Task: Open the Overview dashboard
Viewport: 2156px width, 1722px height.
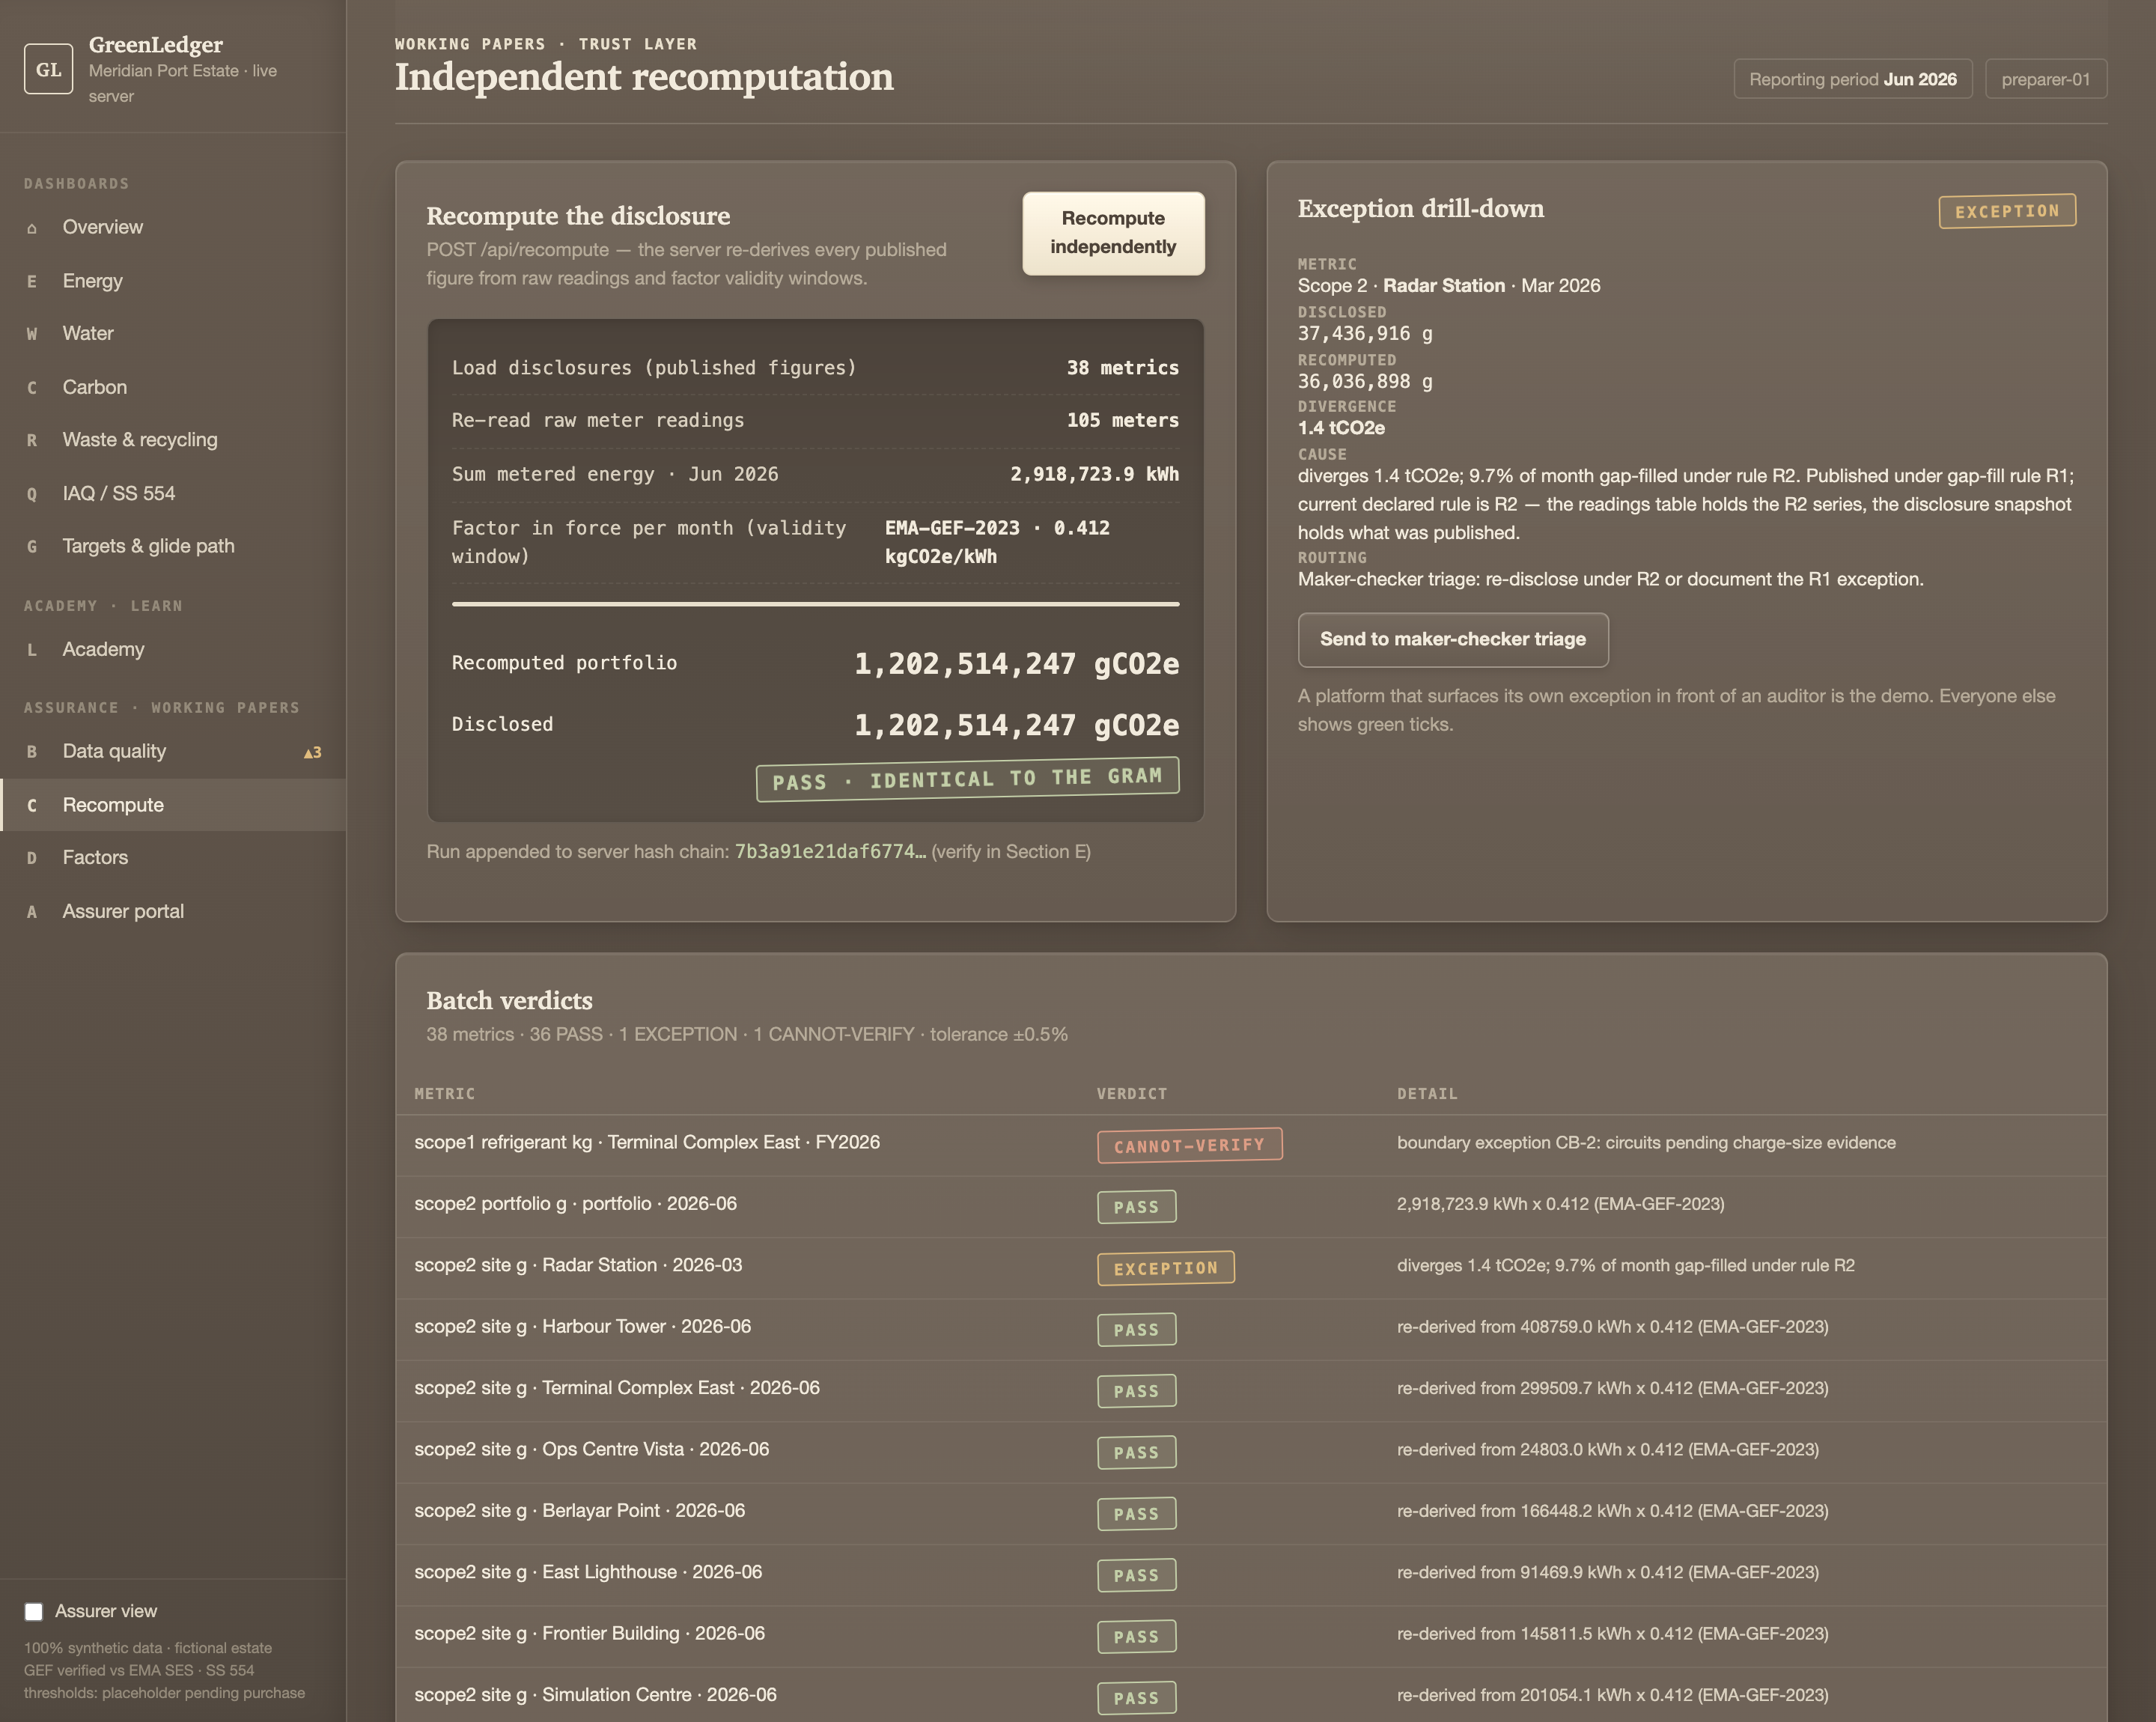Action: point(173,227)
